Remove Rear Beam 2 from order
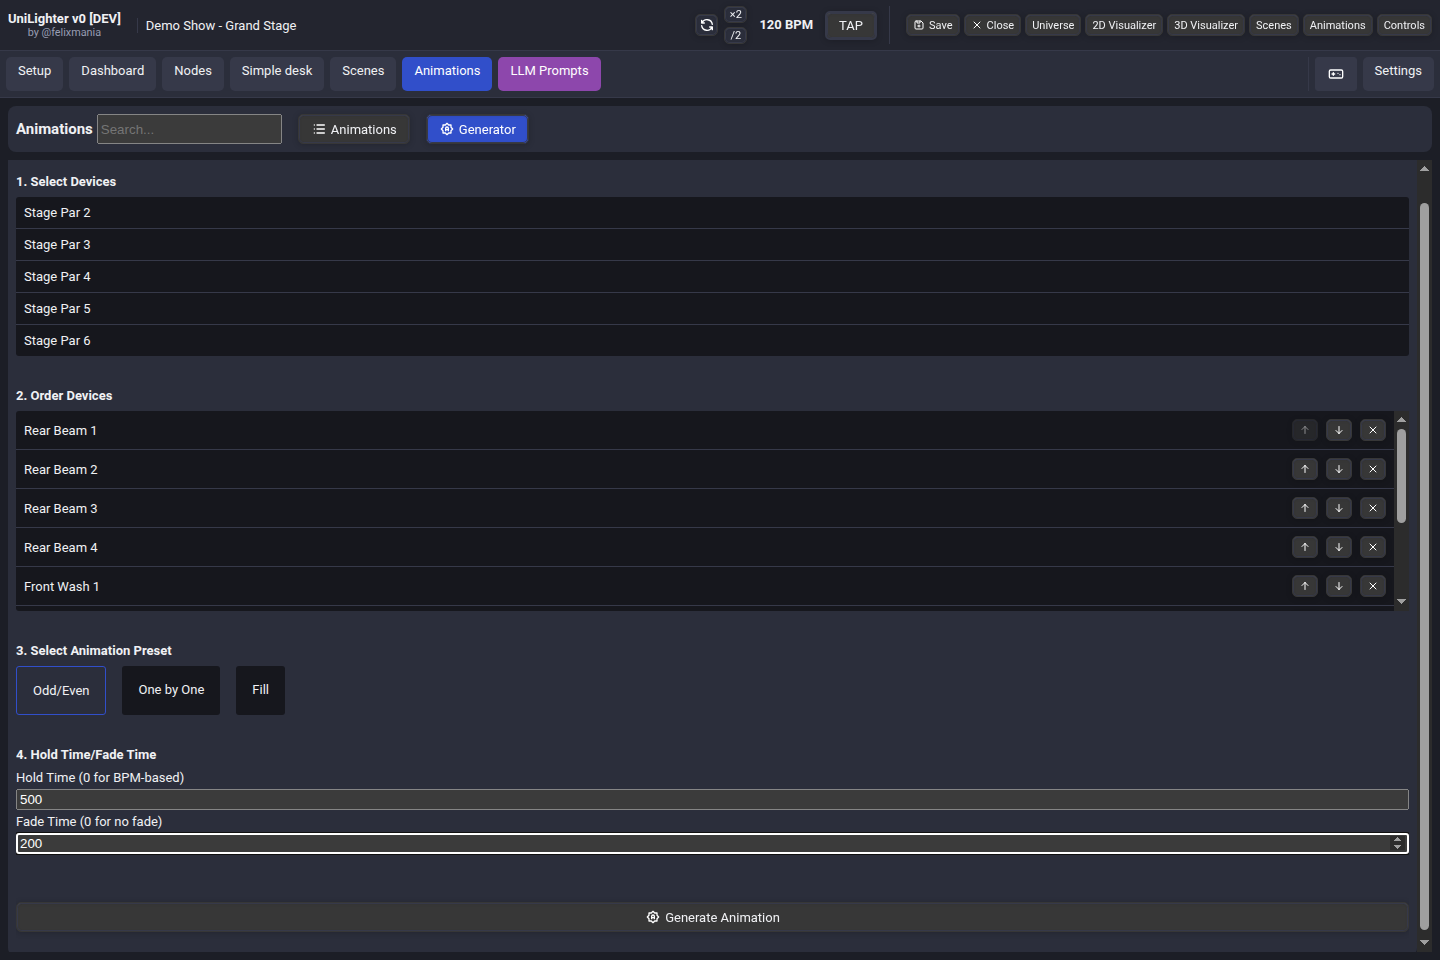 tap(1373, 469)
